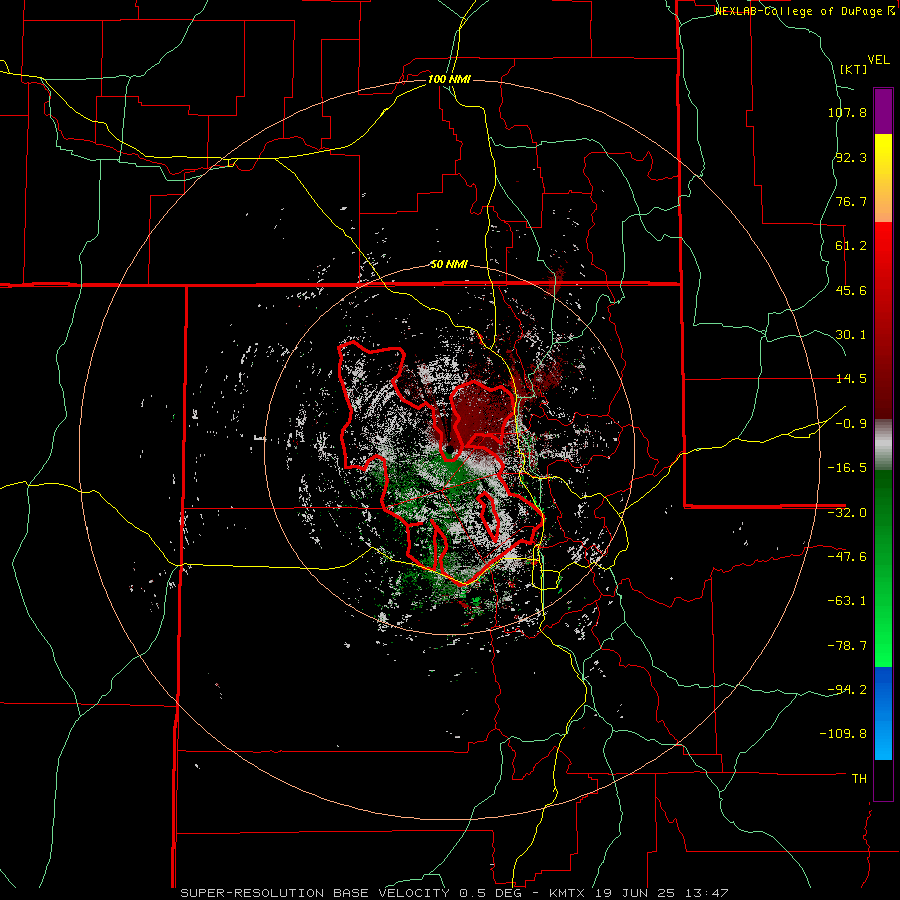Pick the blue segment of the color bar

click(883, 713)
